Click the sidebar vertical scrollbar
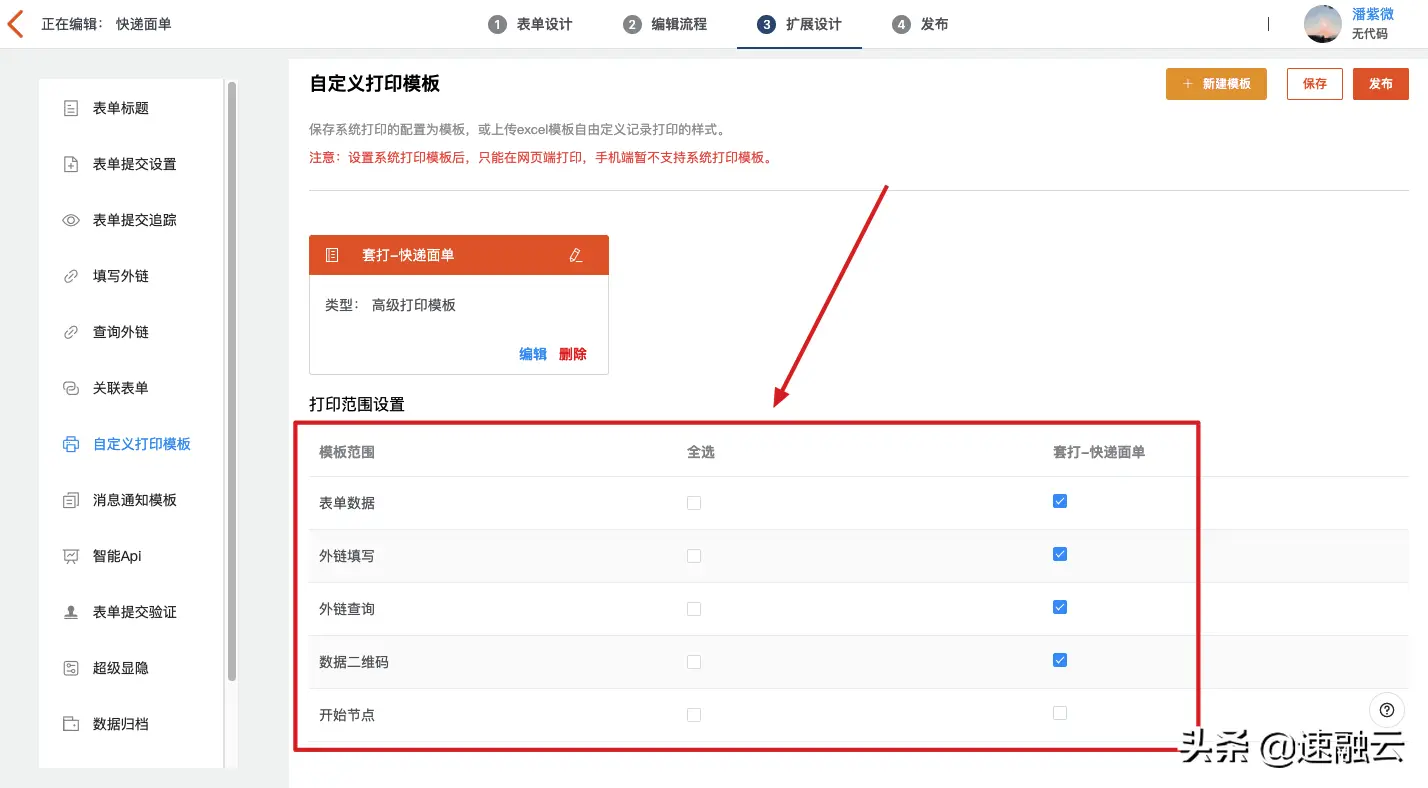The image size is (1428, 788). click(x=232, y=380)
